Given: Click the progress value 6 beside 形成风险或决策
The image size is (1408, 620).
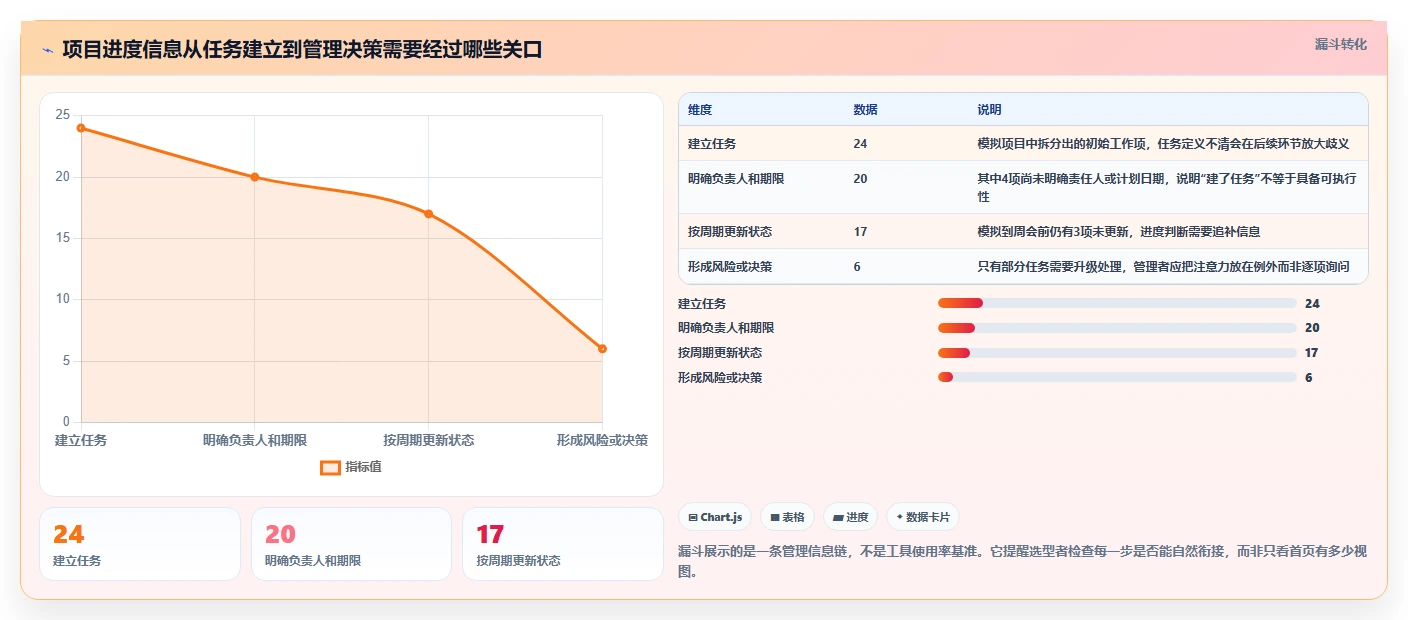Looking at the screenshot, I should click(1309, 377).
